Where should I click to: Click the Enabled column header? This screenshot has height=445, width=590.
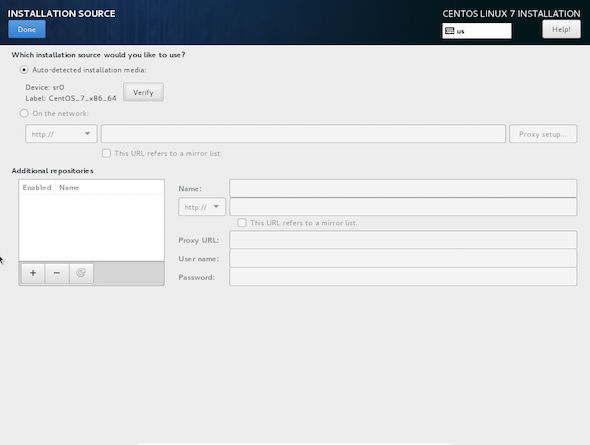pyautogui.click(x=37, y=187)
